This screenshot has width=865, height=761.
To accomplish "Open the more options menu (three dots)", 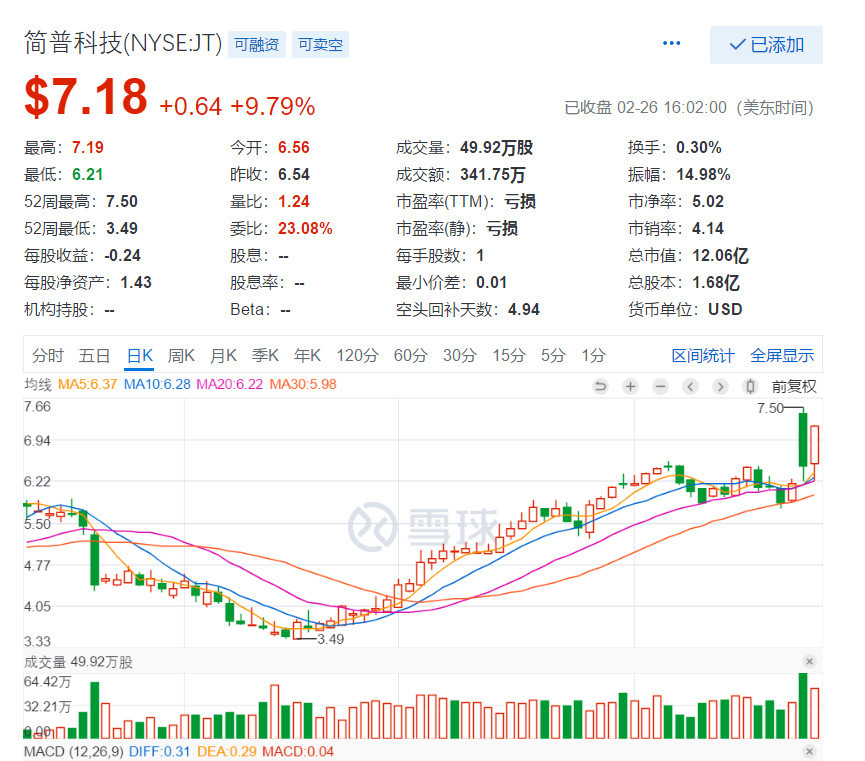I will [671, 42].
